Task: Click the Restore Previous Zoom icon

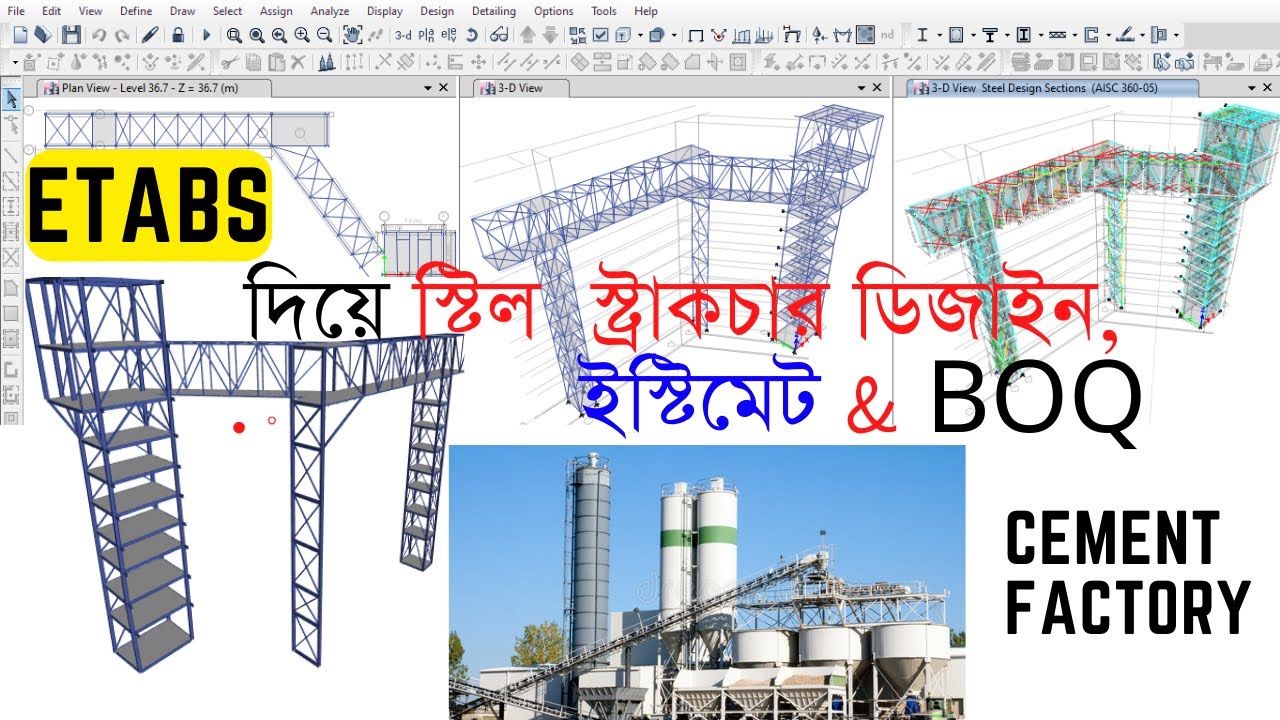Action: 279,35
